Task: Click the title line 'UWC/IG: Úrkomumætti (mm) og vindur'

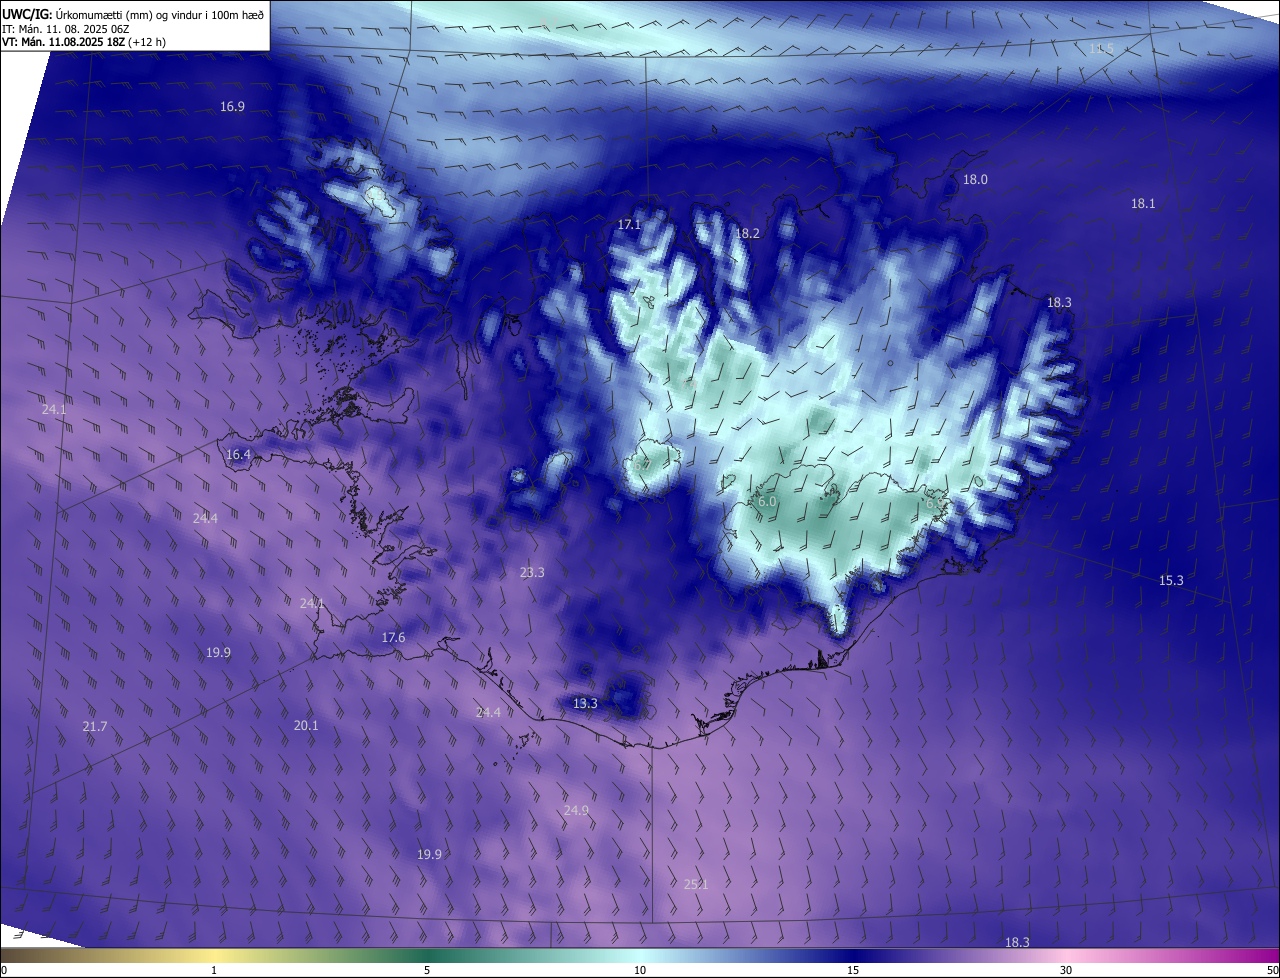Action: pyautogui.click(x=133, y=14)
